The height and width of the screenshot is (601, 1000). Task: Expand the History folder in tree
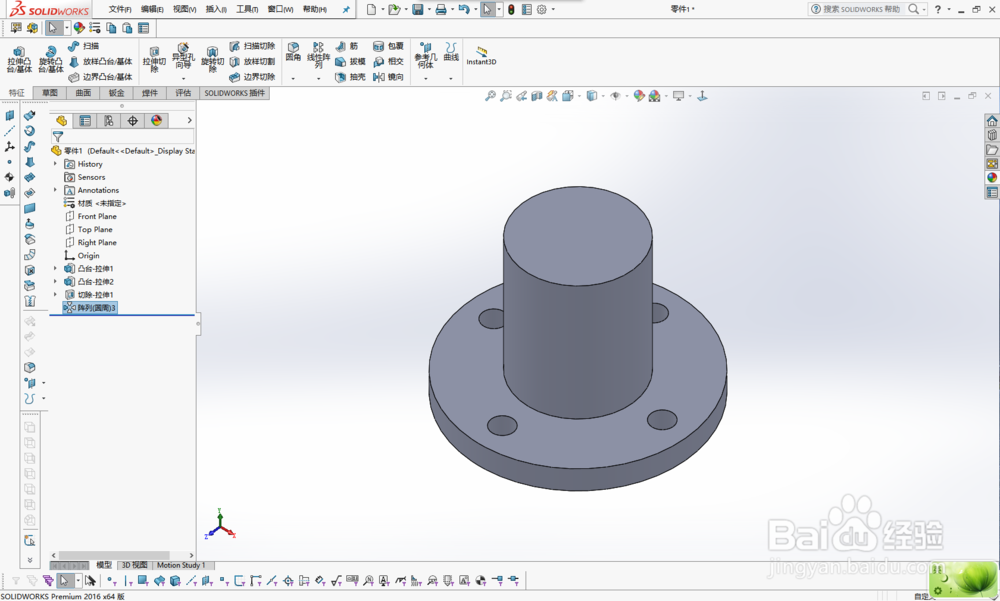55,164
